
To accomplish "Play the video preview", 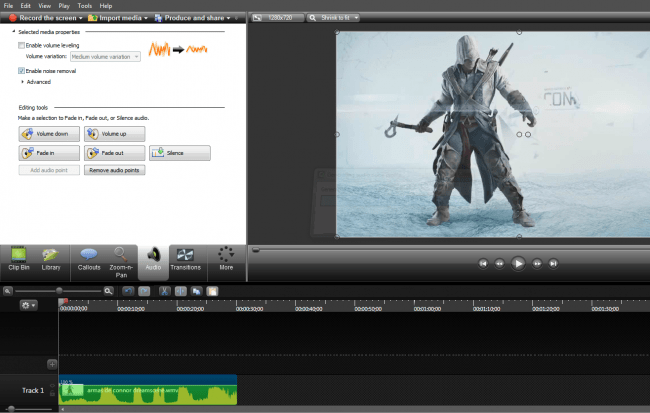I will pyautogui.click(x=518, y=263).
